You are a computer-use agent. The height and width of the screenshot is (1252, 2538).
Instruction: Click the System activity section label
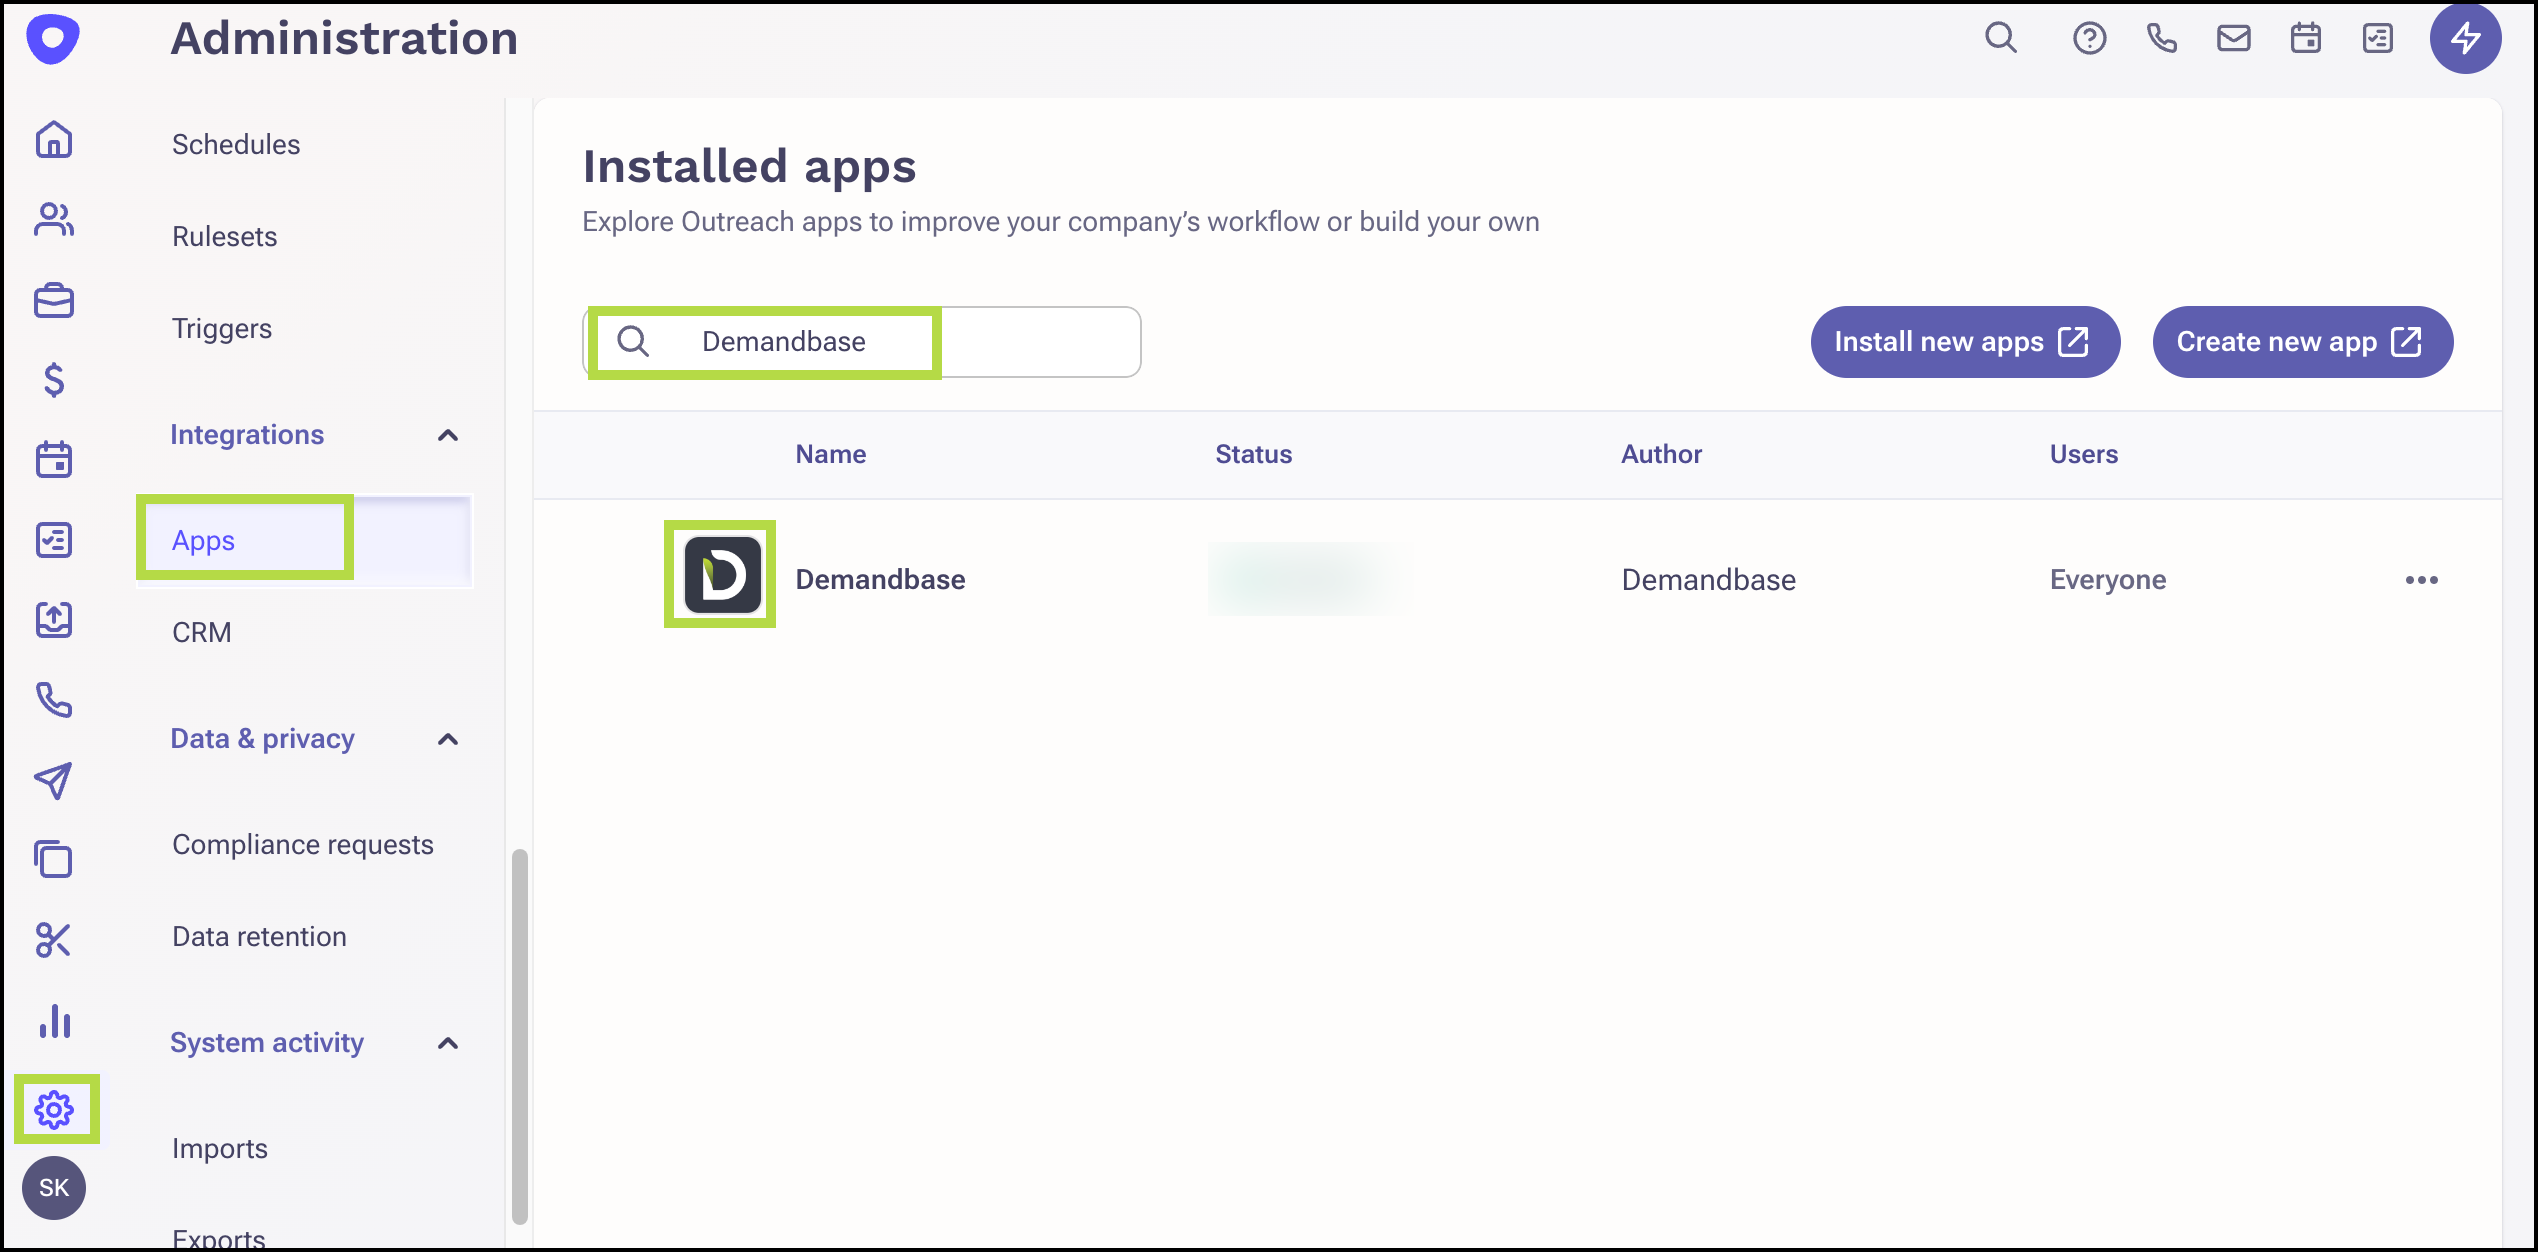point(267,1043)
